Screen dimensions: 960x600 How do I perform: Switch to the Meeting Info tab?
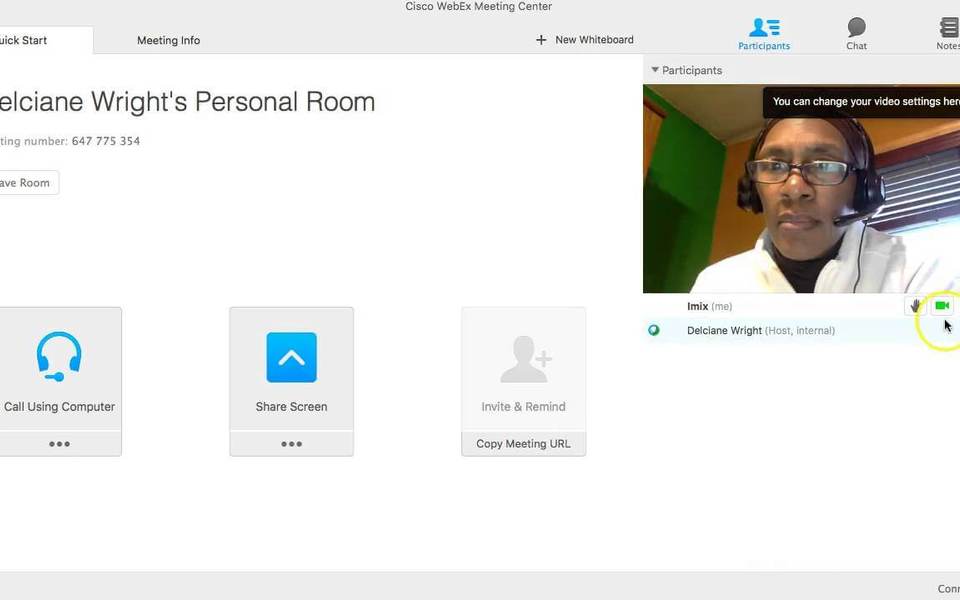168,40
